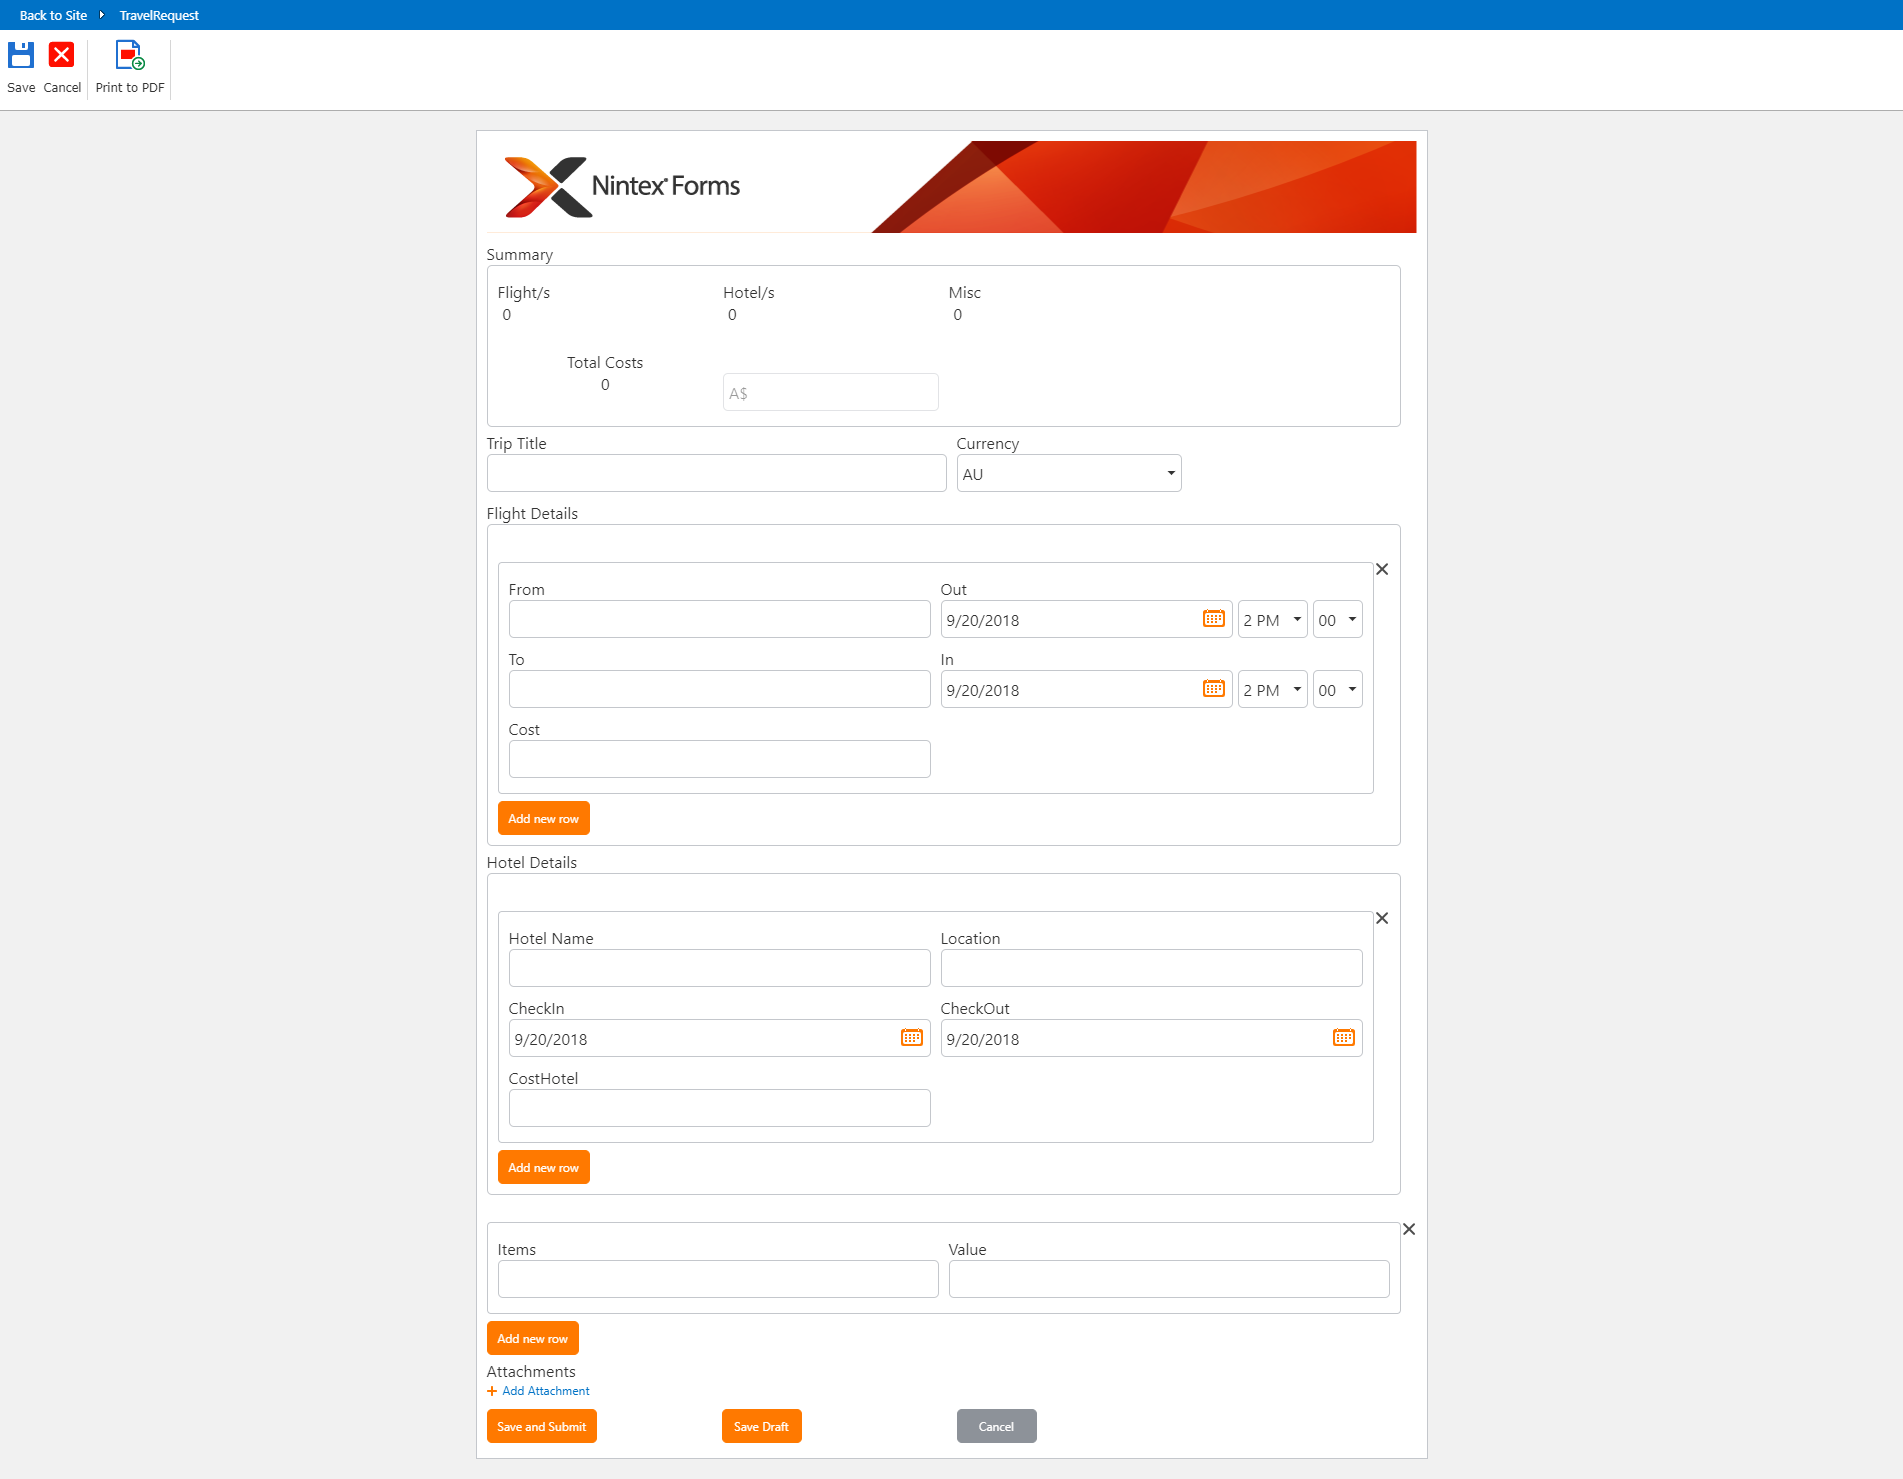Remove the Items and Value row
The image size is (1903, 1479).
click(1409, 1229)
